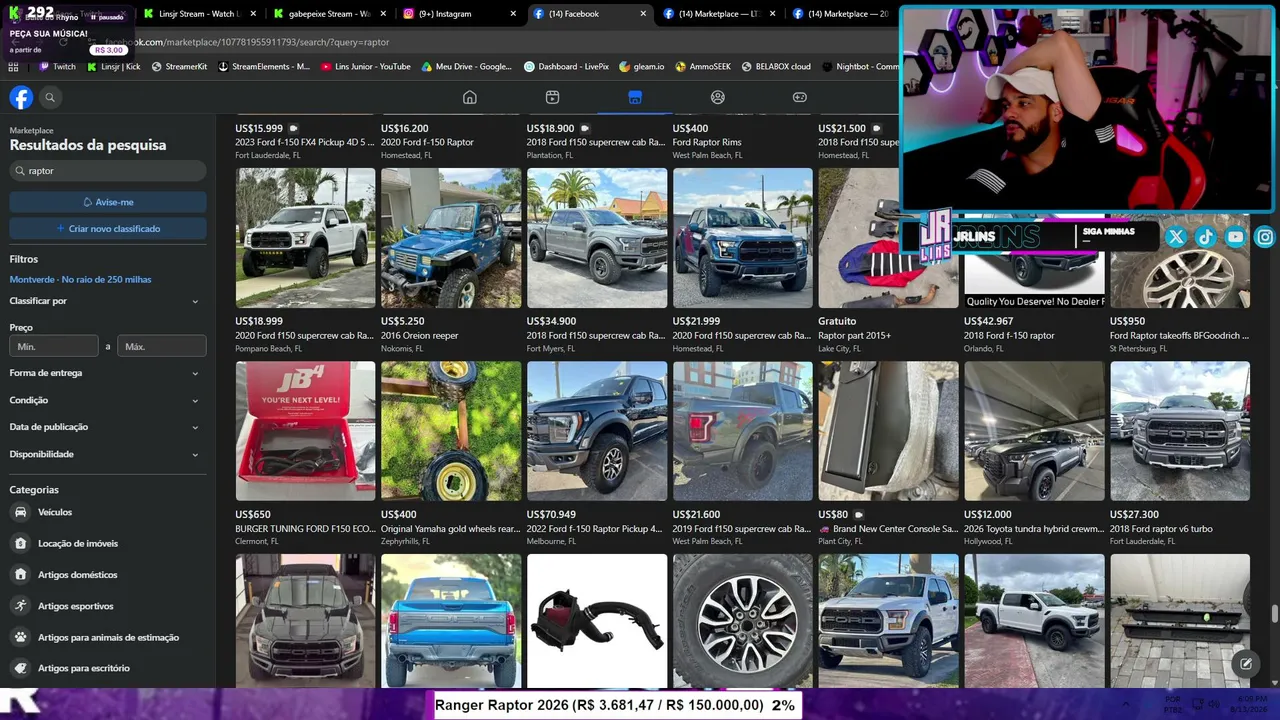Open the 2018 Ford raptor v6 turbo photo
The width and height of the screenshot is (1280, 720).
(x=1180, y=431)
